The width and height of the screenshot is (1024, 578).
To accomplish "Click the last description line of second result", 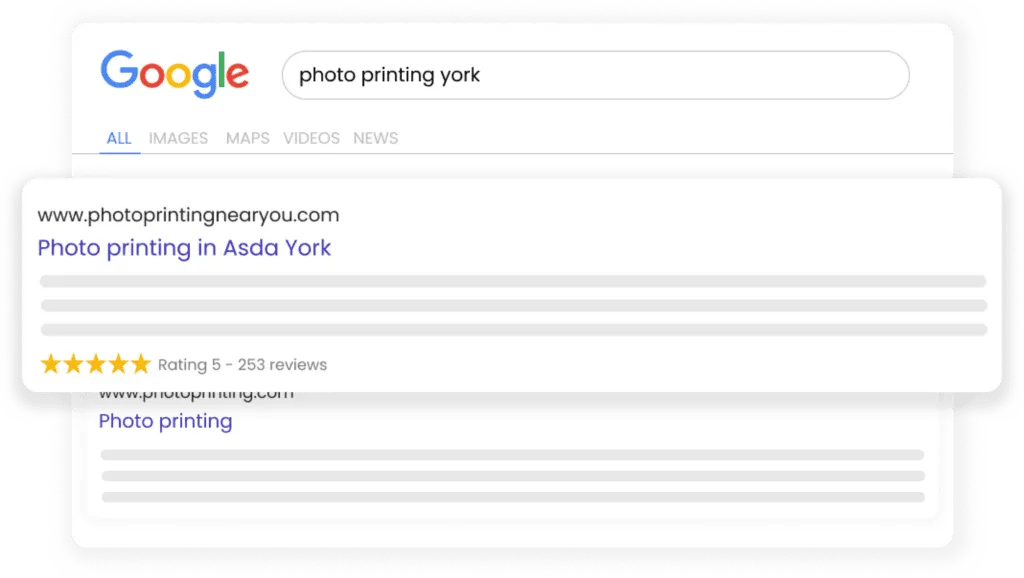I will [x=512, y=496].
